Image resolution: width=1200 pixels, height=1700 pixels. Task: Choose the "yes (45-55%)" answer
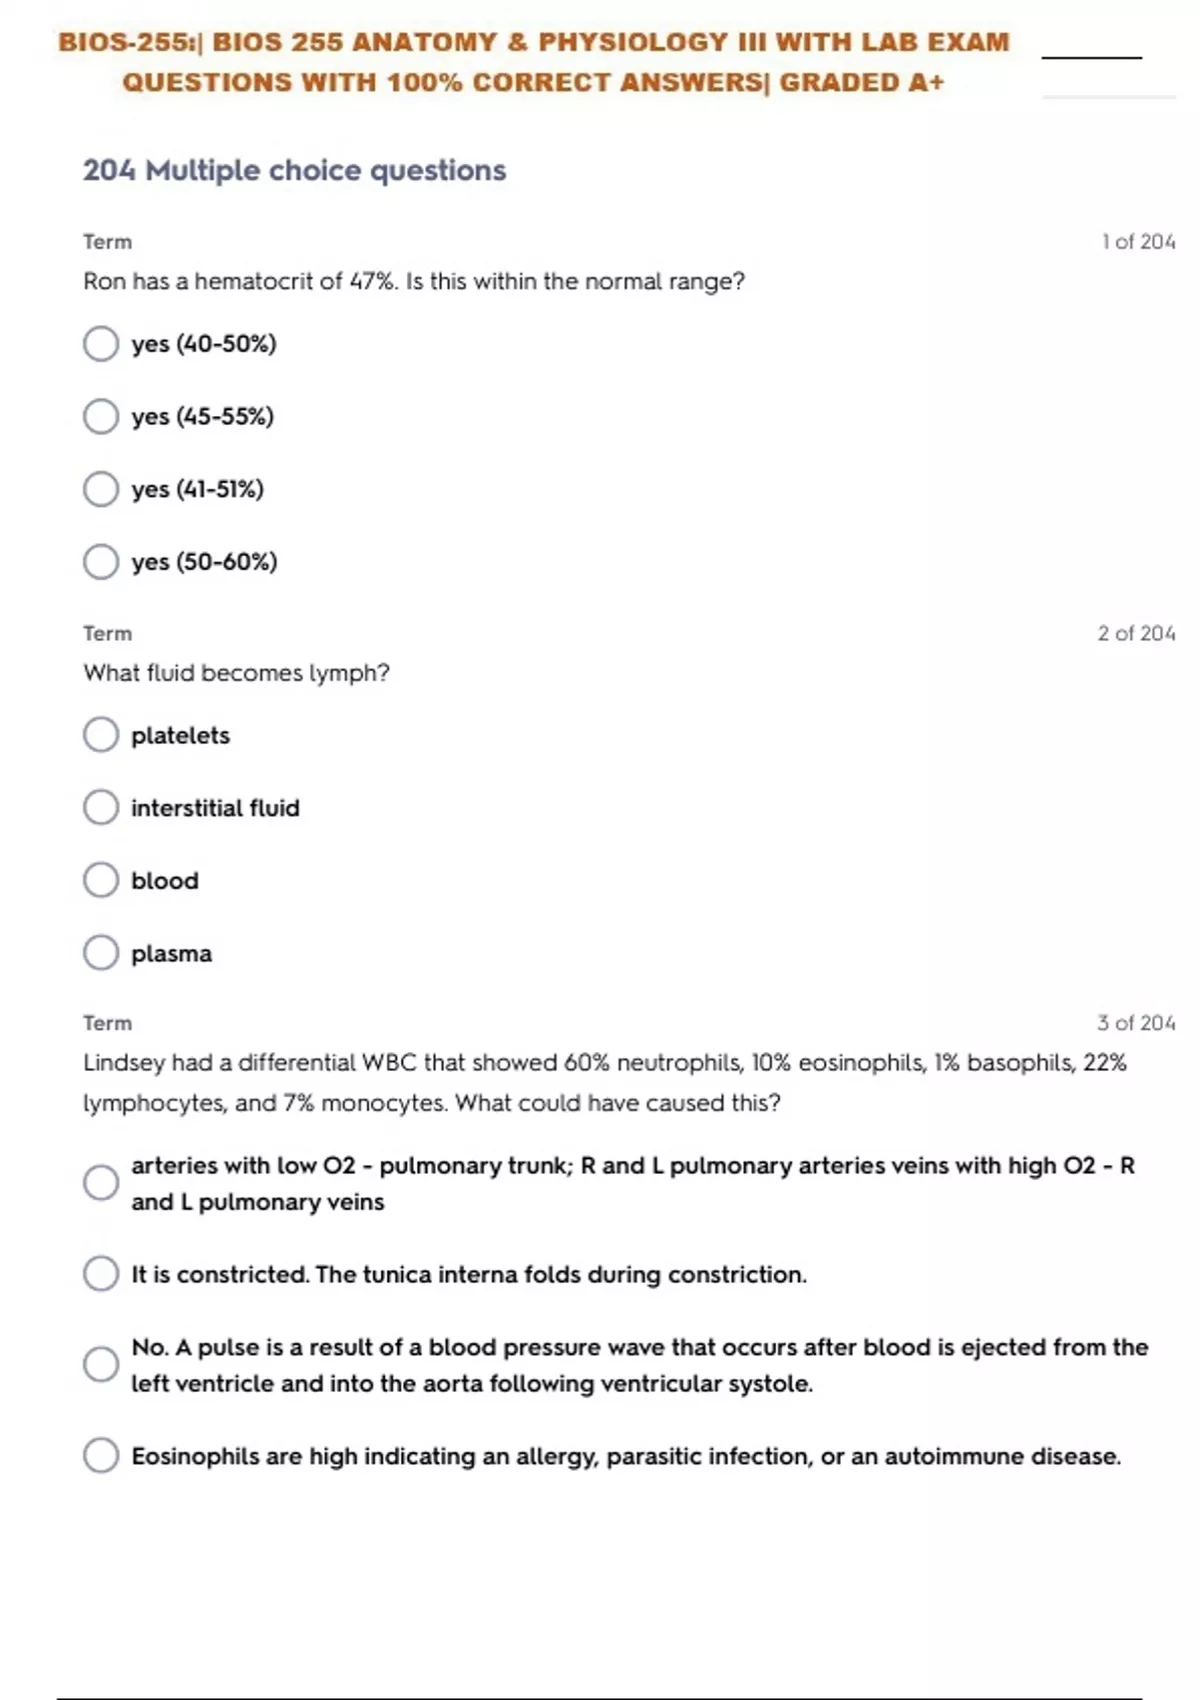[101, 417]
